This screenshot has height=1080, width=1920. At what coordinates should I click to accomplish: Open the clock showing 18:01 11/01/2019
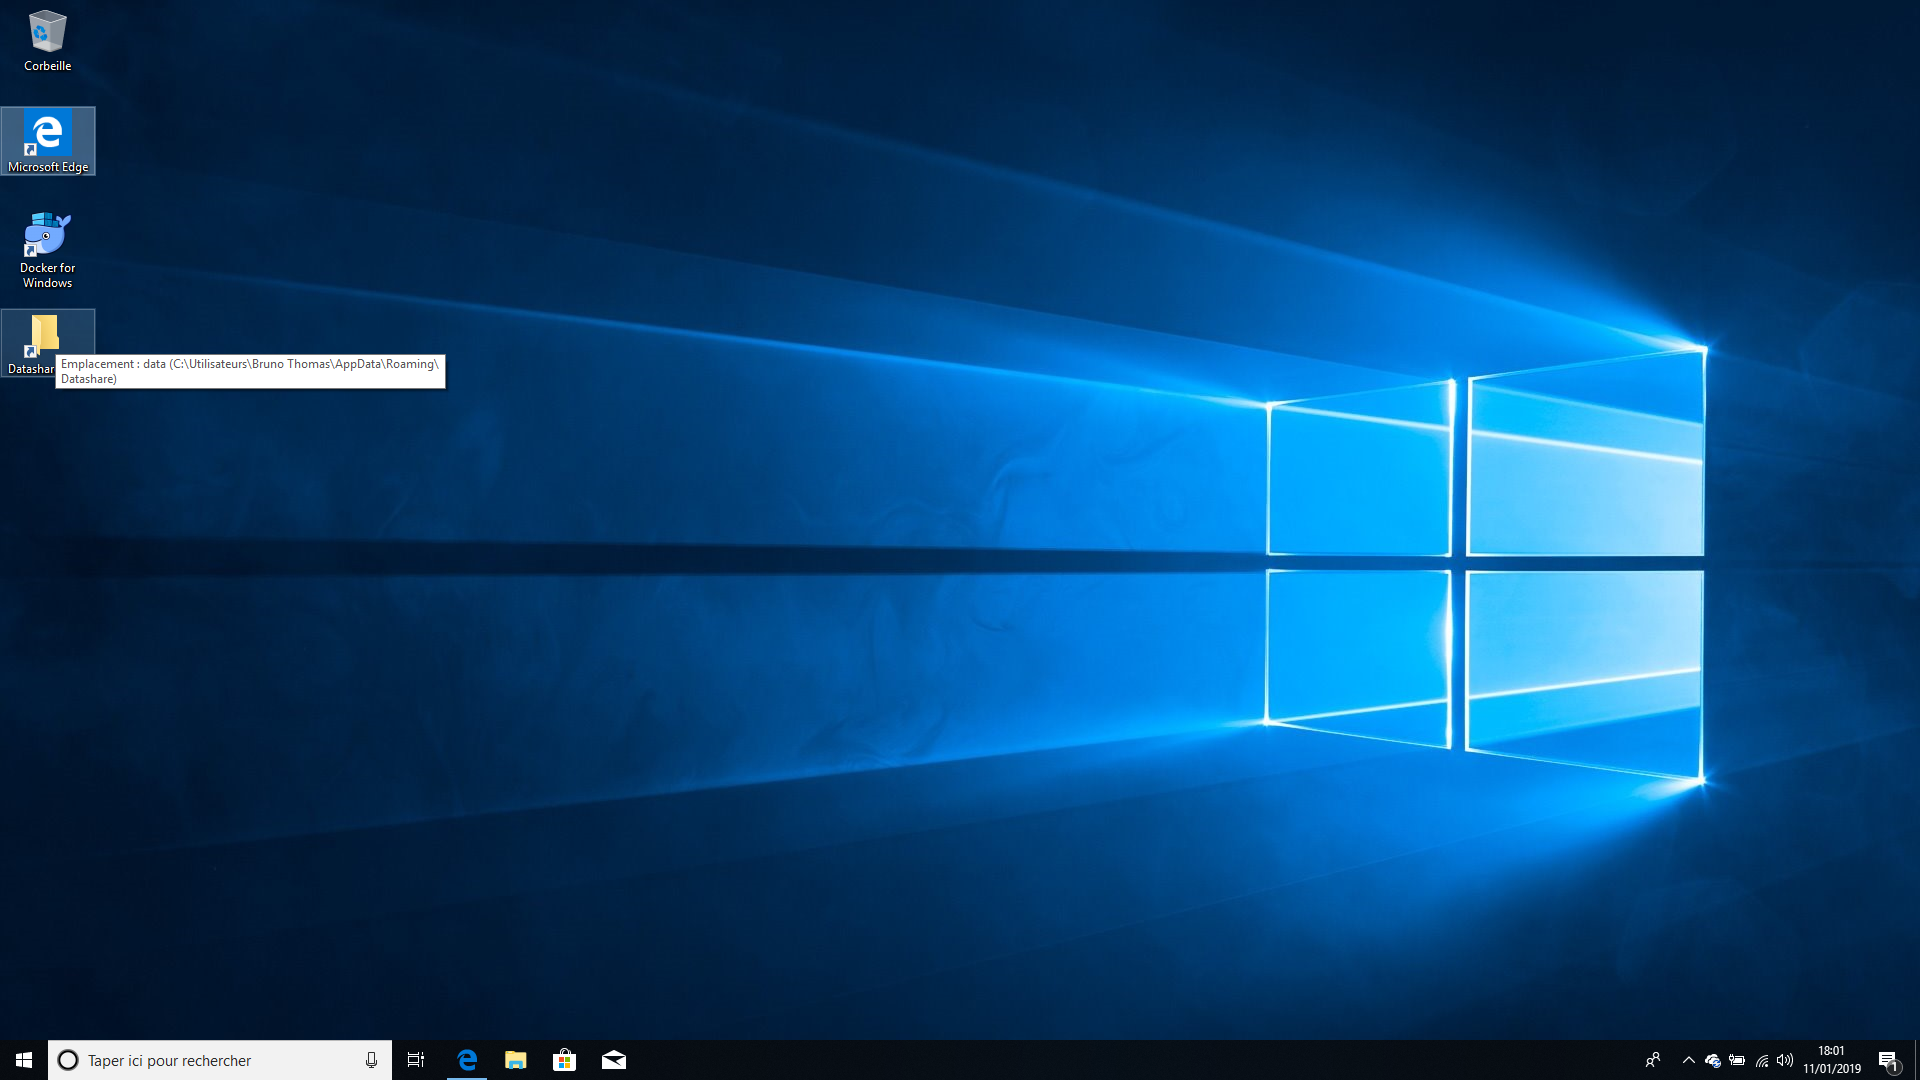tap(1832, 1060)
